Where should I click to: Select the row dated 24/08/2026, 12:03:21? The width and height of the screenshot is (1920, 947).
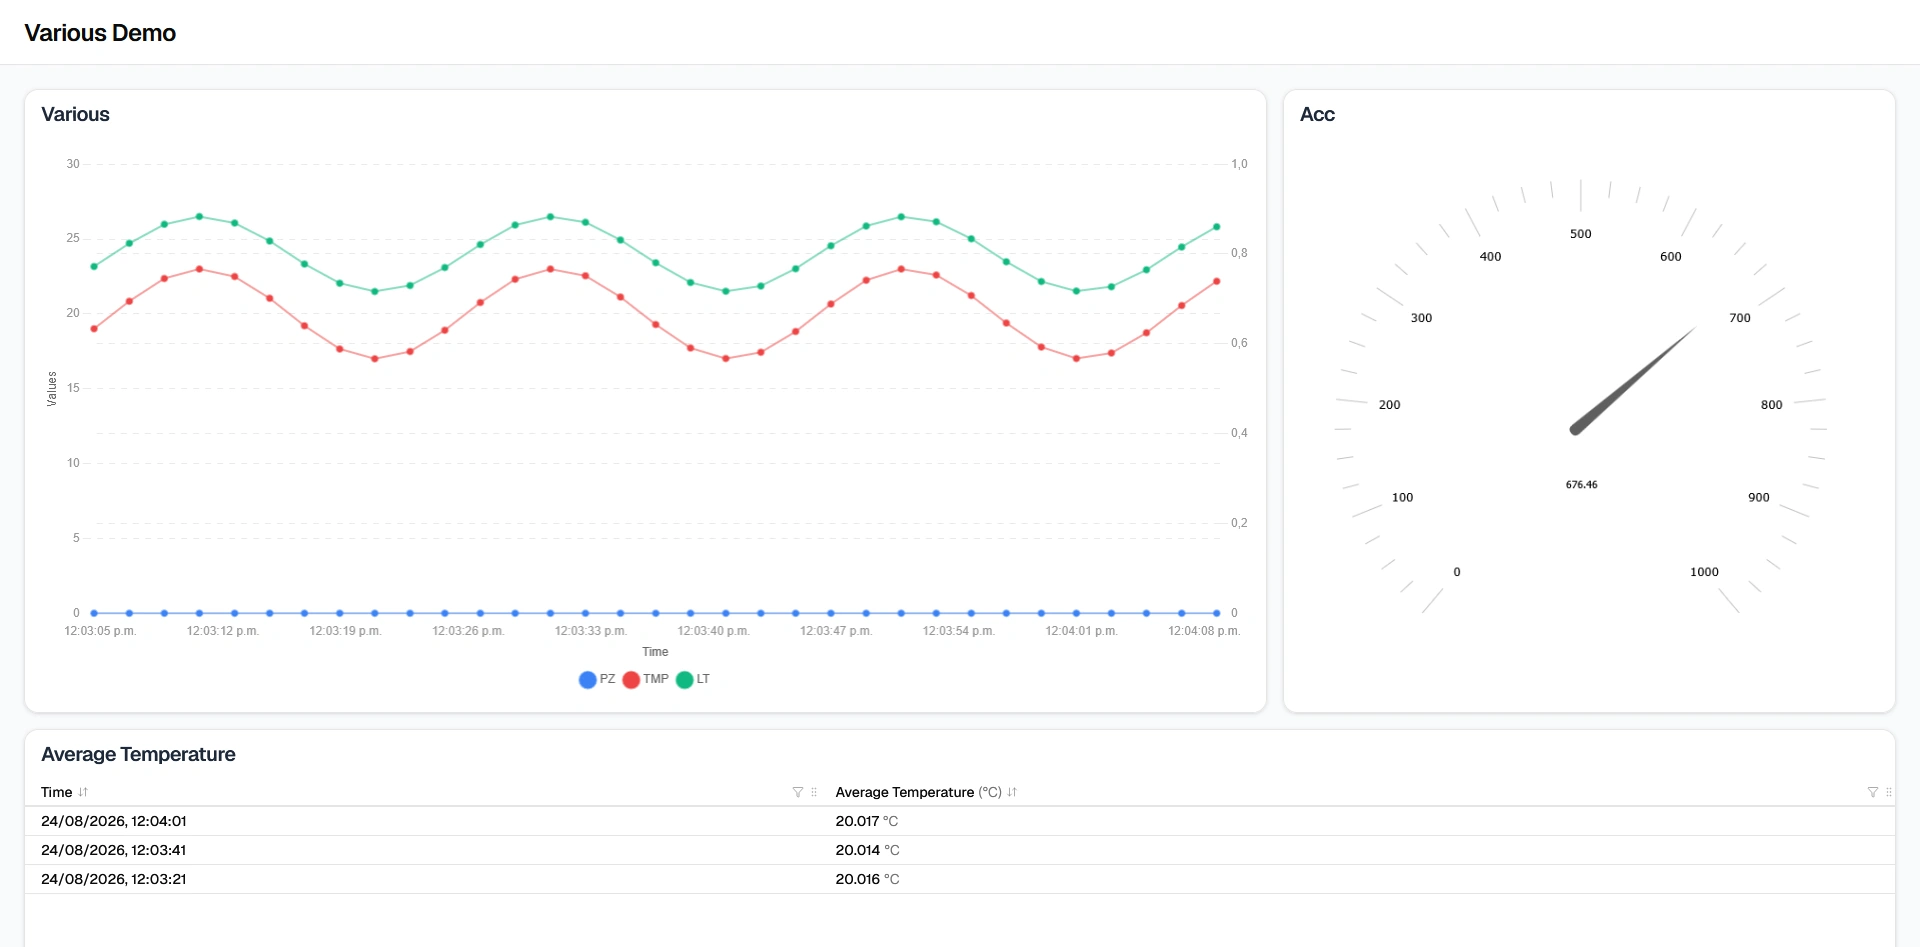(960, 879)
